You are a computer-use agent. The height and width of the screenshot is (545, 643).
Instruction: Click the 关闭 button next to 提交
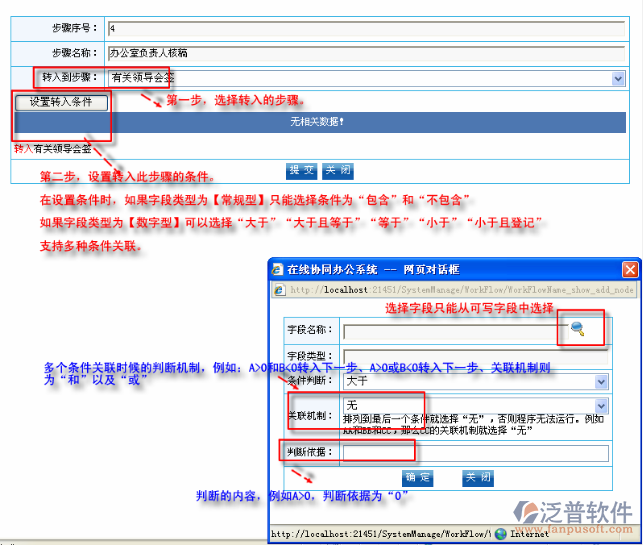(x=337, y=170)
